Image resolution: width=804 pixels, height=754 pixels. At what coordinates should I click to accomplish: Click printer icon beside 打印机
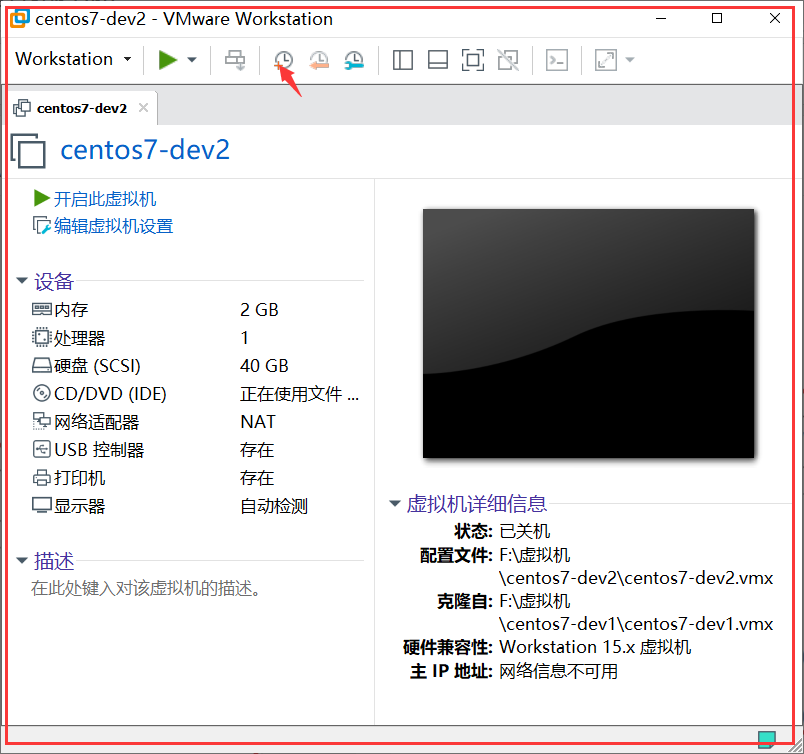coord(42,478)
